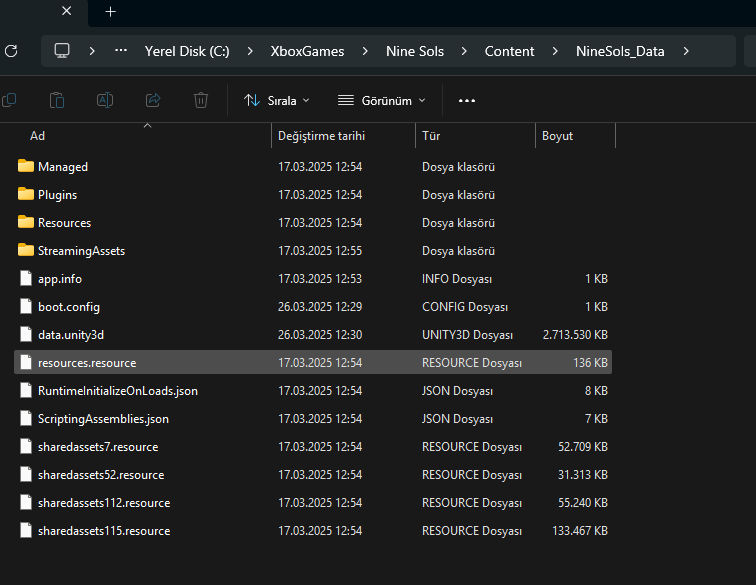Image resolution: width=756 pixels, height=585 pixels.
Task: Click the 26.03.2025 12:29 date cell
Action: click(320, 307)
